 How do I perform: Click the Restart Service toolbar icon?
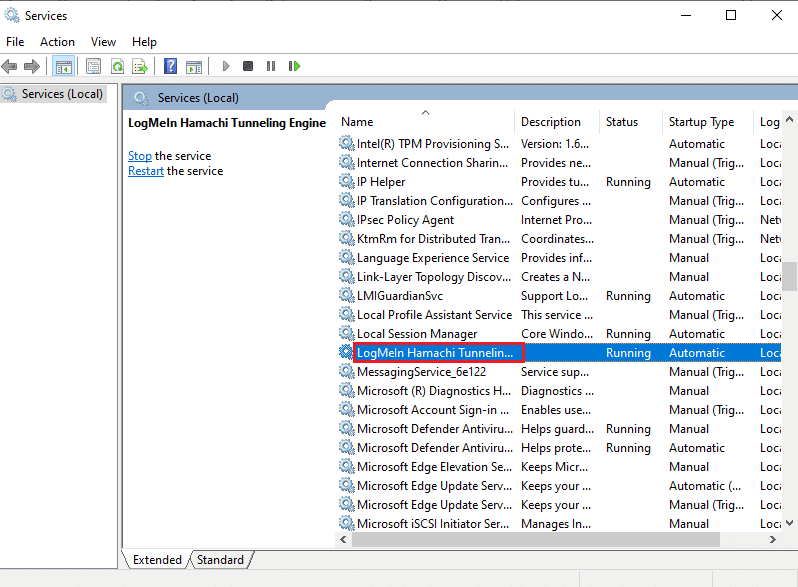[x=294, y=66]
